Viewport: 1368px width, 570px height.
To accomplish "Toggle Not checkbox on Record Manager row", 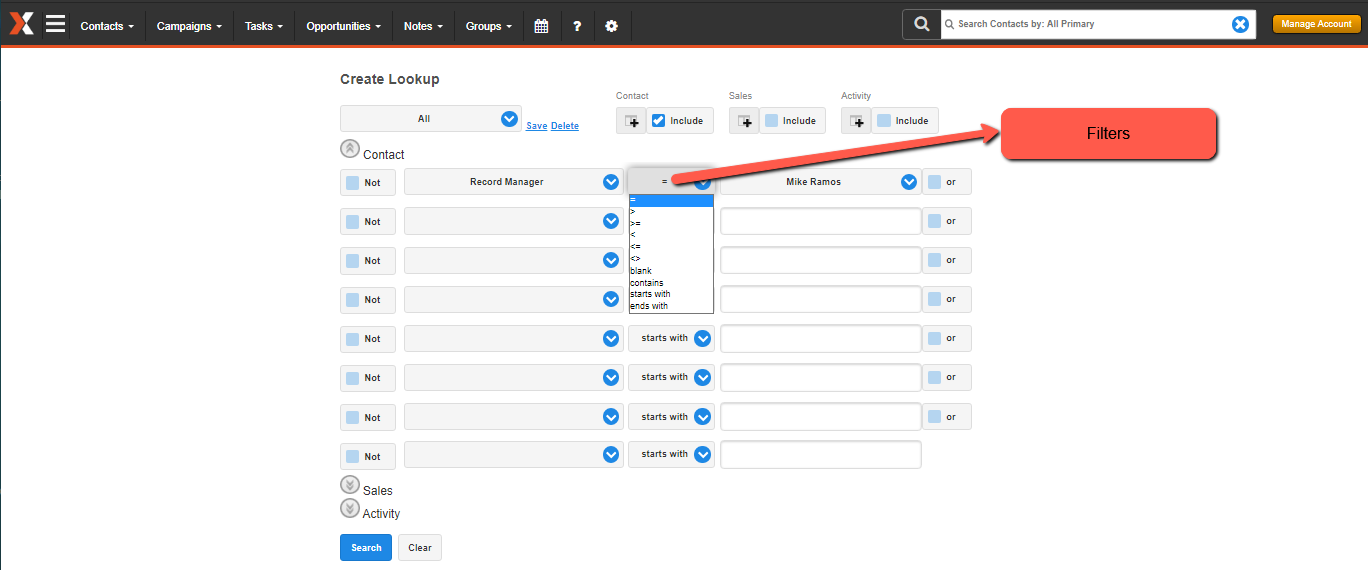I will click(x=352, y=182).
